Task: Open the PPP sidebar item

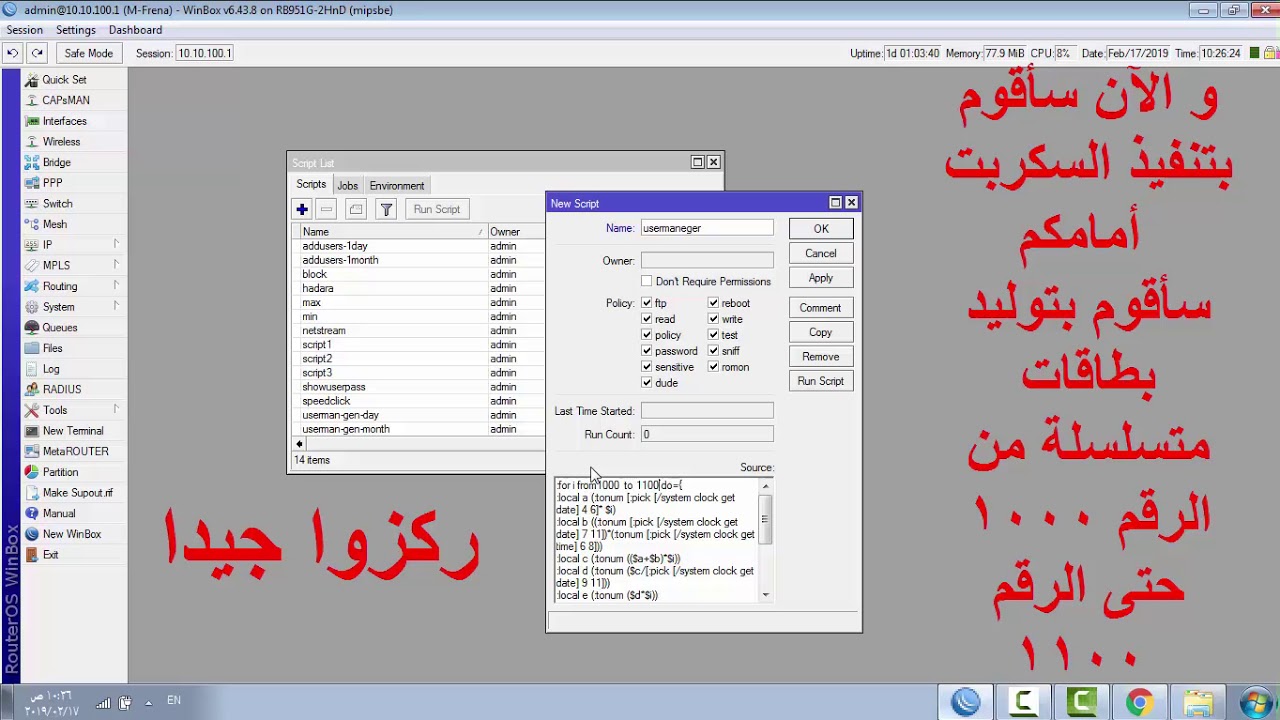Action: (52, 183)
